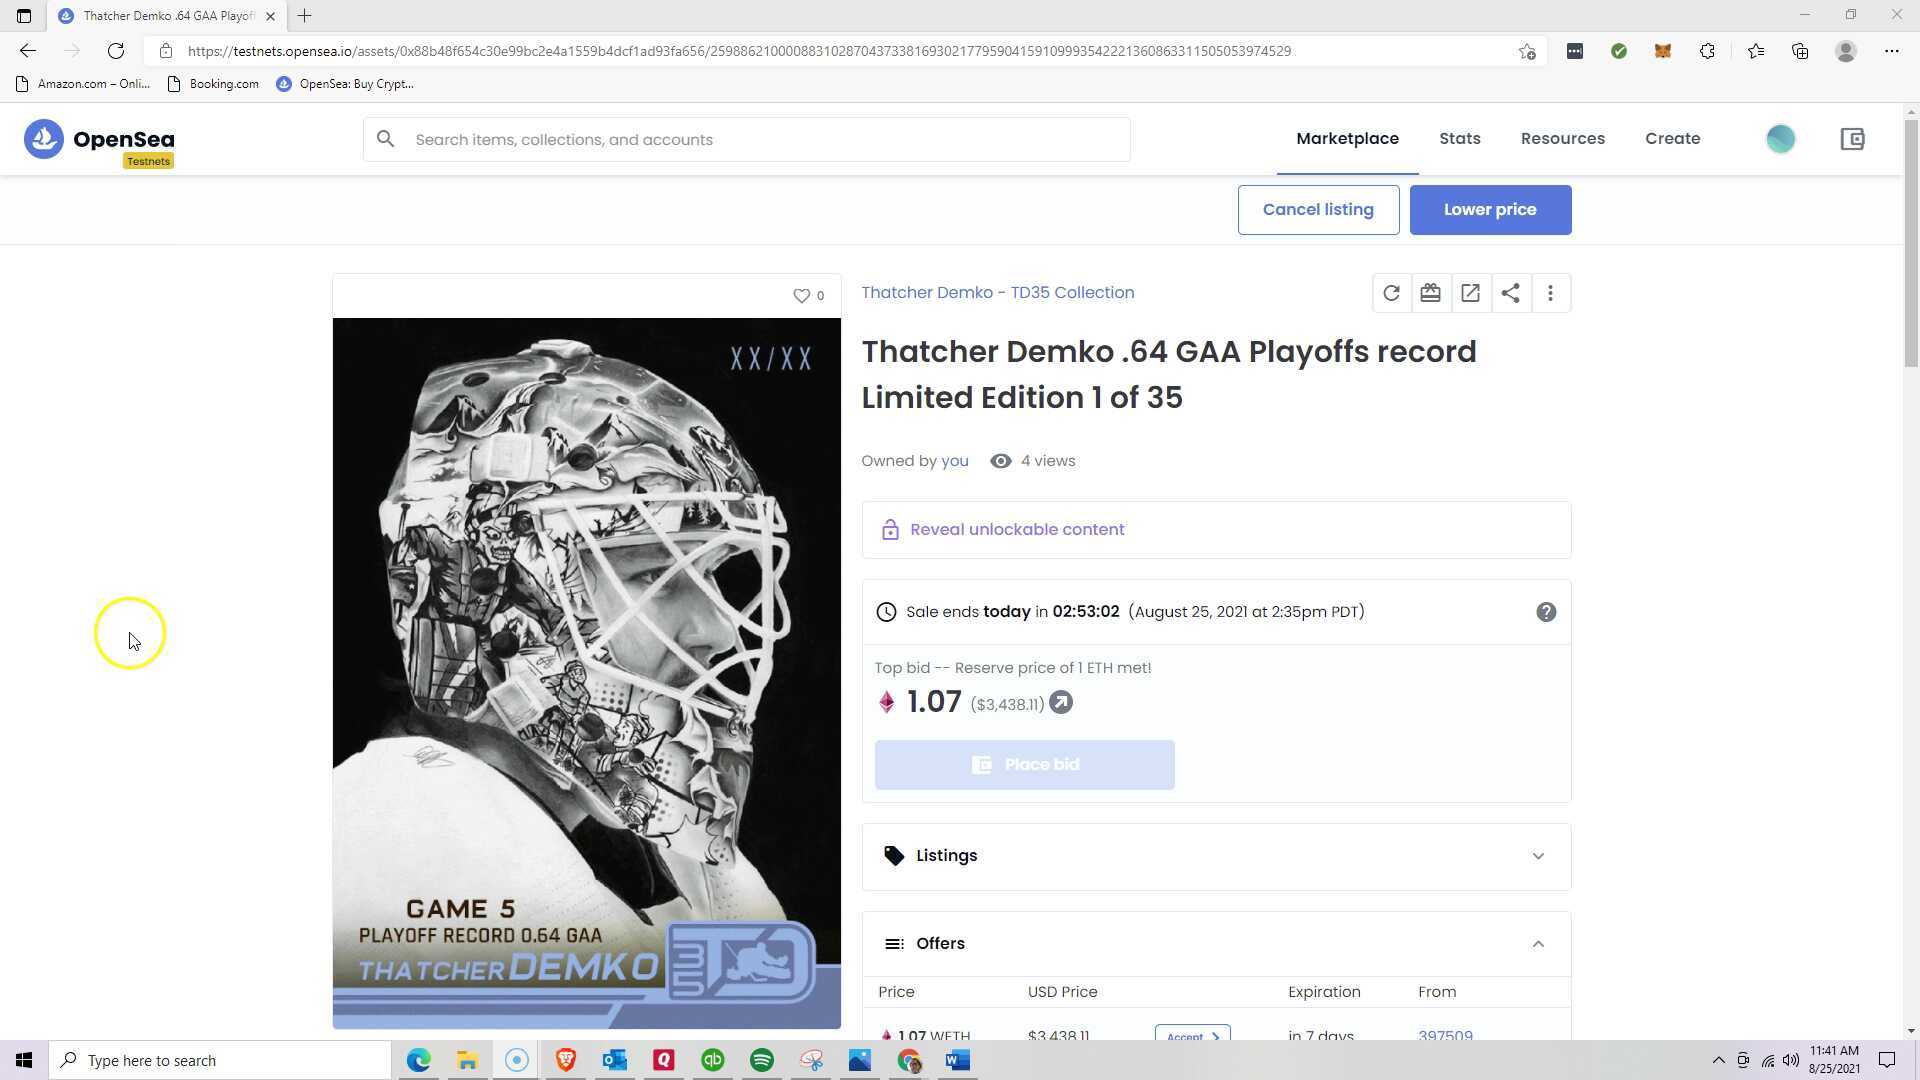Expand the Listings section
1920x1080 pixels.
[1216, 856]
